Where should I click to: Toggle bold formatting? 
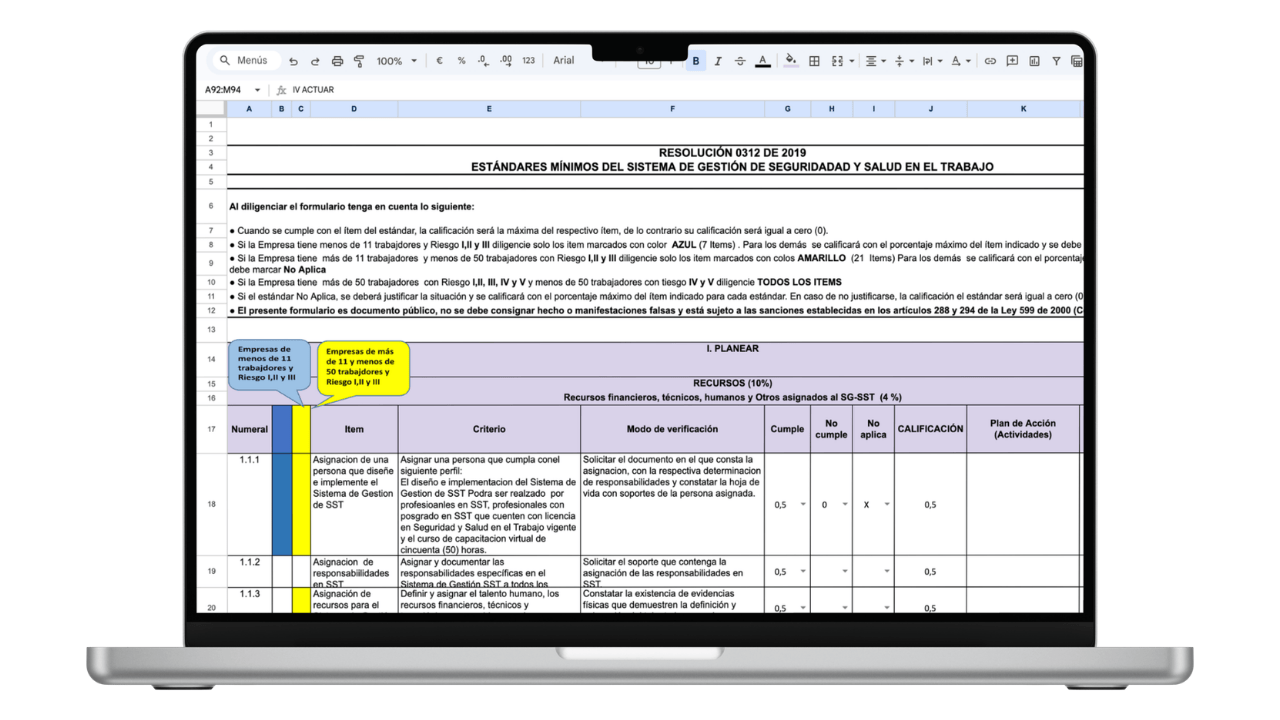point(696,60)
